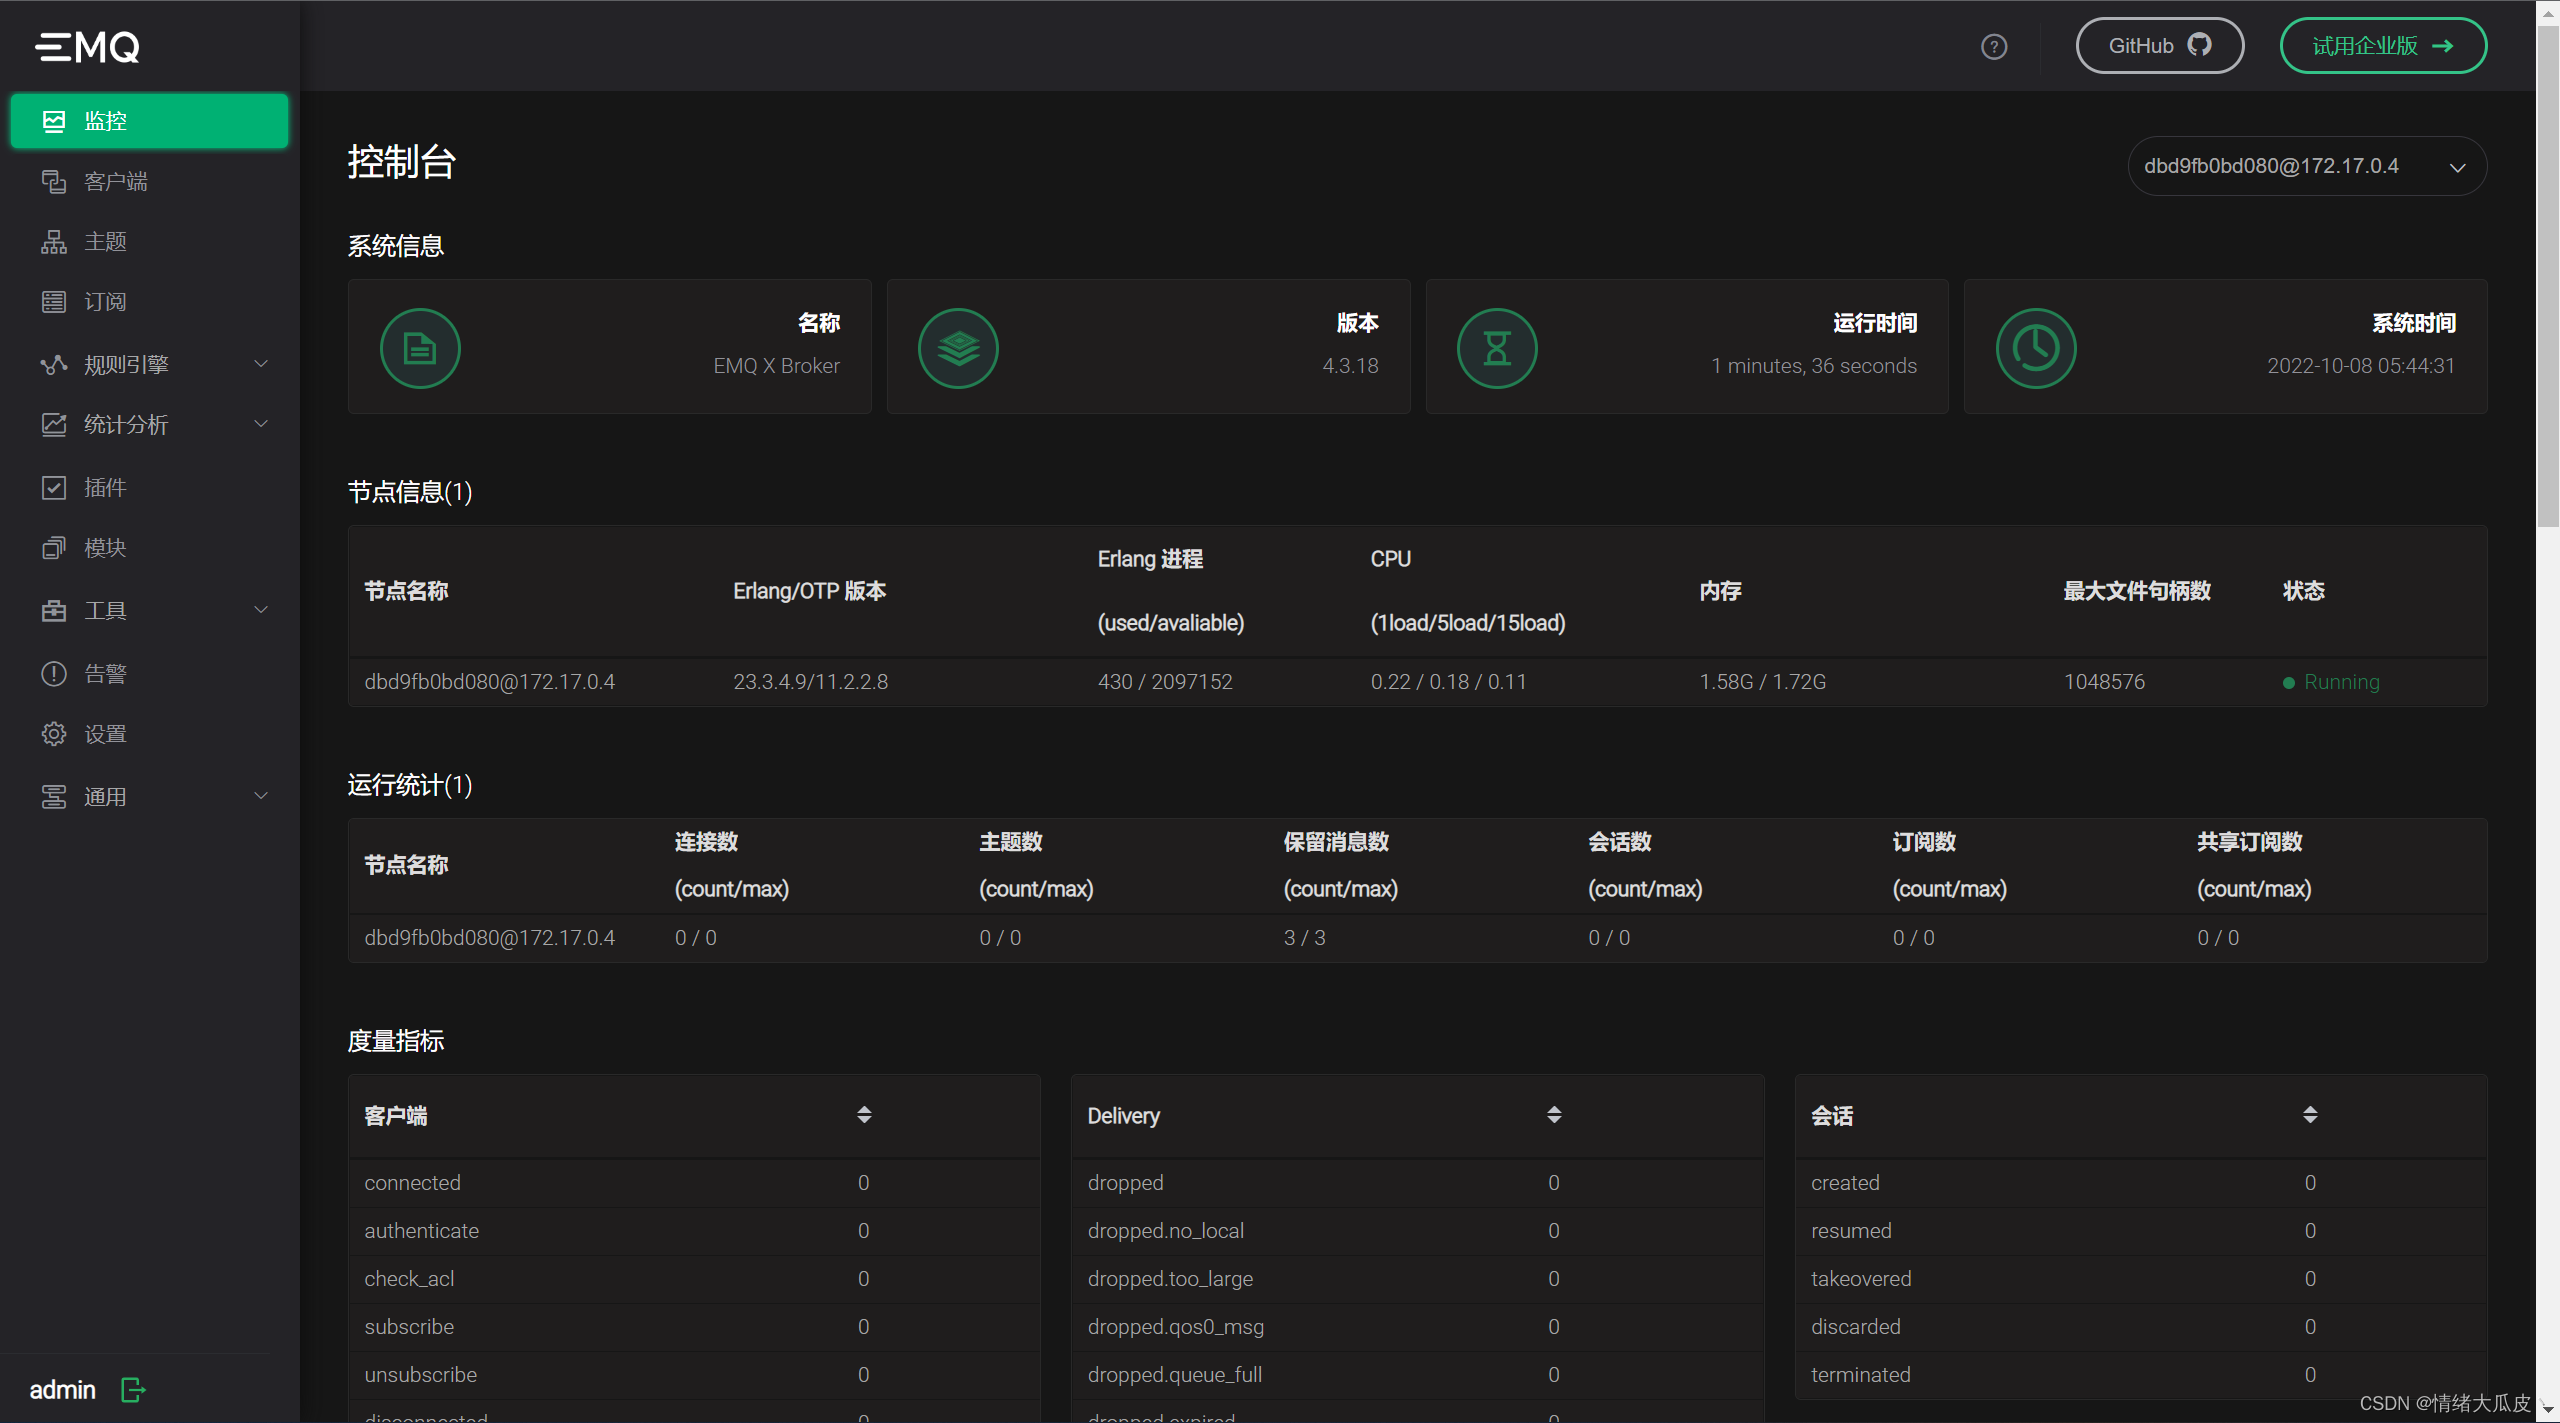Click retained messages value 3 / 3
The image size is (2560, 1423).
point(1304,938)
